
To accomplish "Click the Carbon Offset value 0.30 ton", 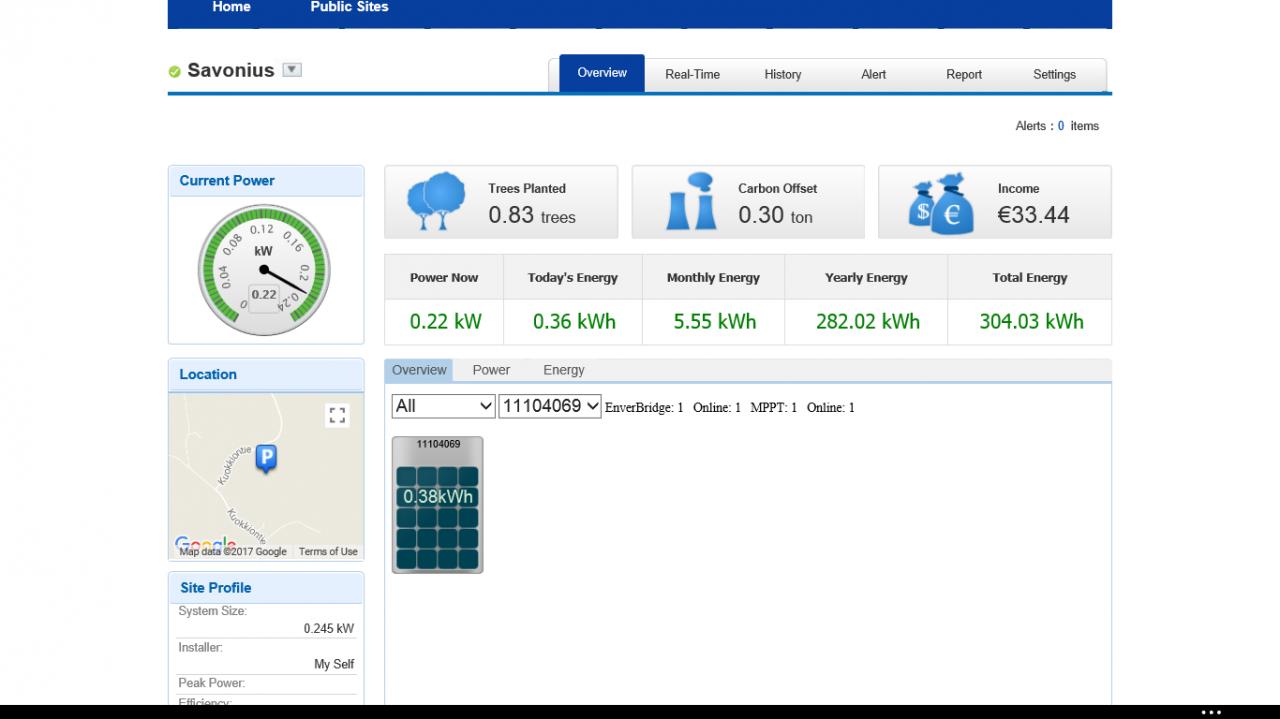I will 776,215.
